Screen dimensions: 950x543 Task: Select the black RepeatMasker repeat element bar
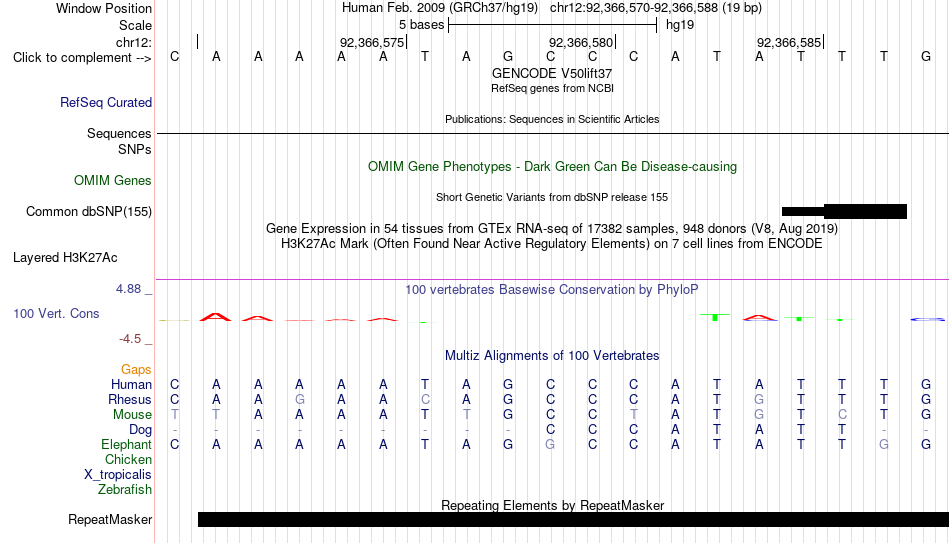pyautogui.click(x=574, y=519)
